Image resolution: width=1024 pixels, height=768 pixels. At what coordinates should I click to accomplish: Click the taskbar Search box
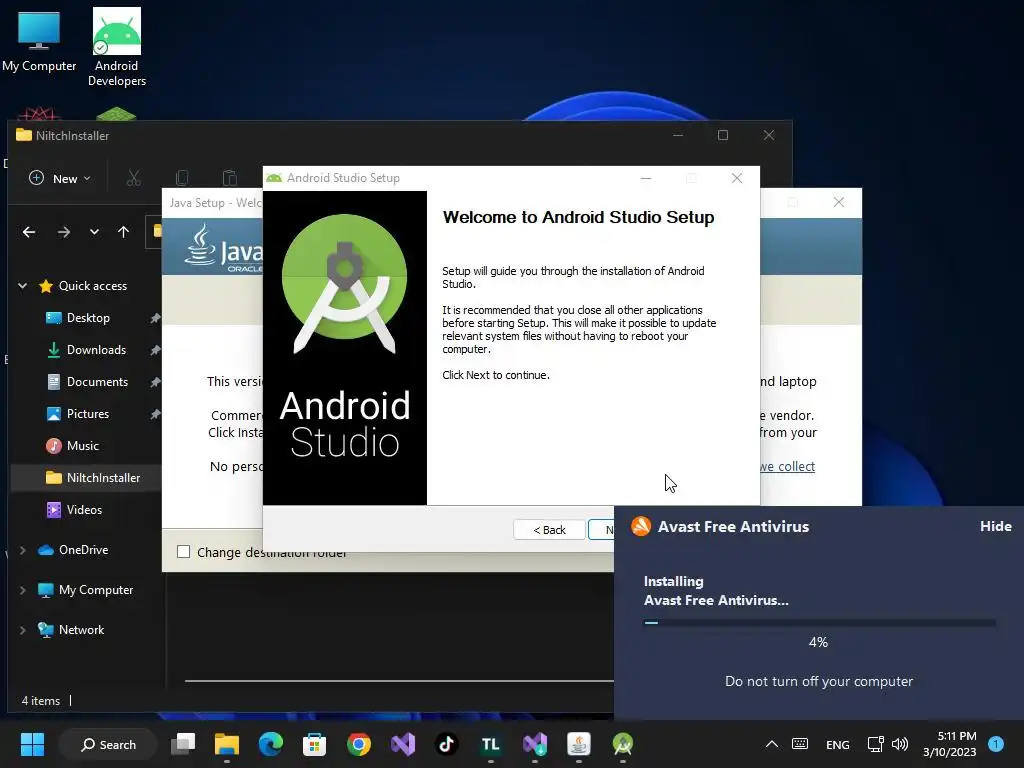108,744
